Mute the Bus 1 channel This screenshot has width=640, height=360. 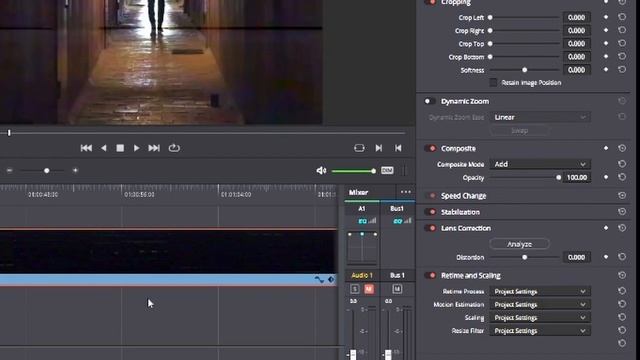tap(397, 289)
